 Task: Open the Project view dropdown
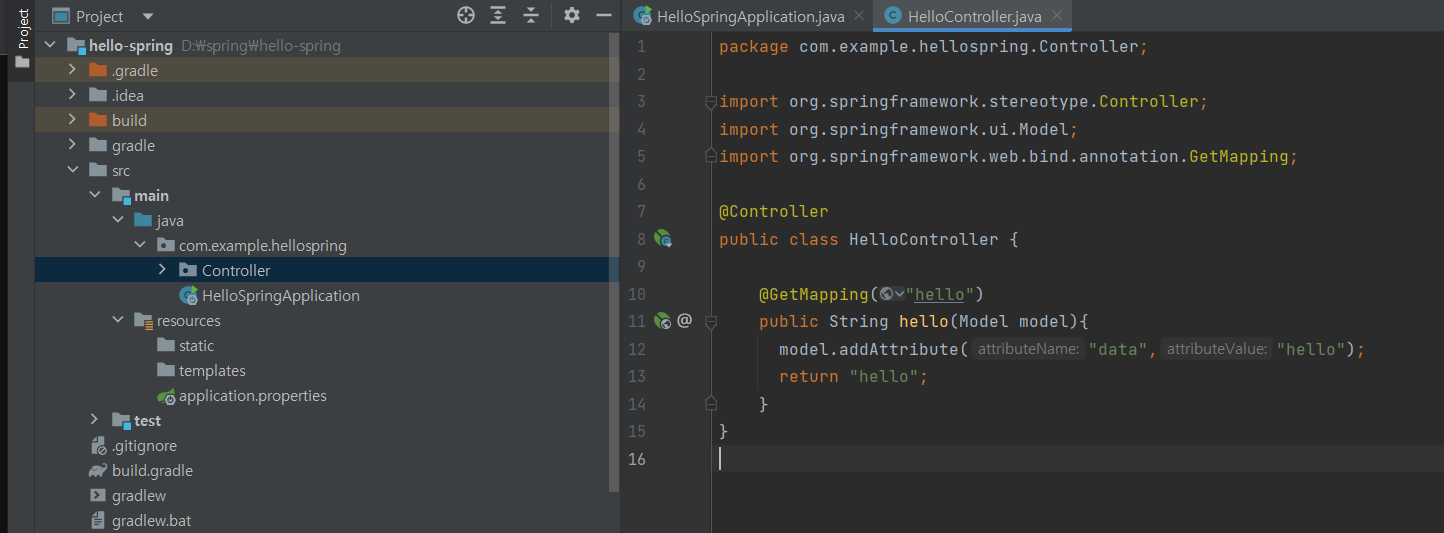pos(148,16)
